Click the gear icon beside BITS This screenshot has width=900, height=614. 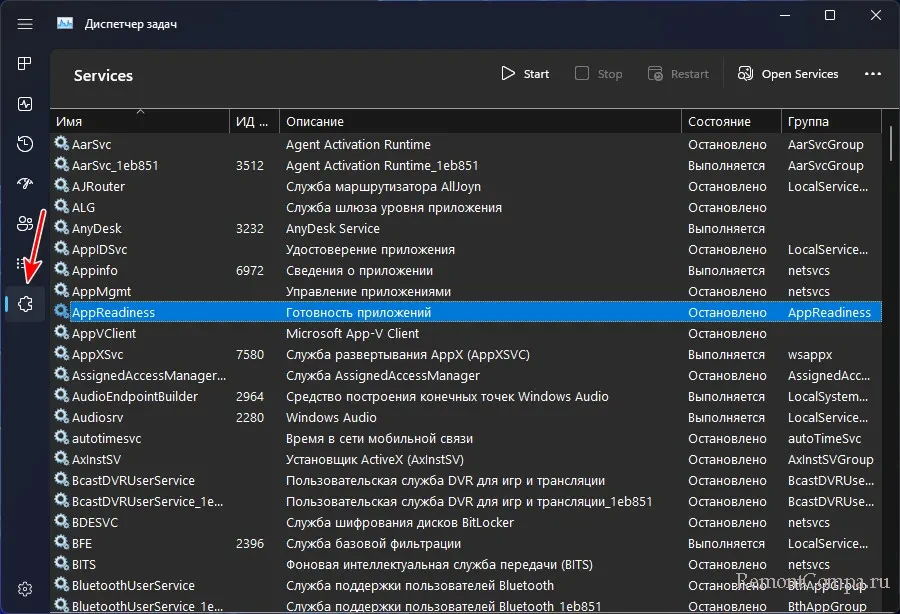coord(61,564)
